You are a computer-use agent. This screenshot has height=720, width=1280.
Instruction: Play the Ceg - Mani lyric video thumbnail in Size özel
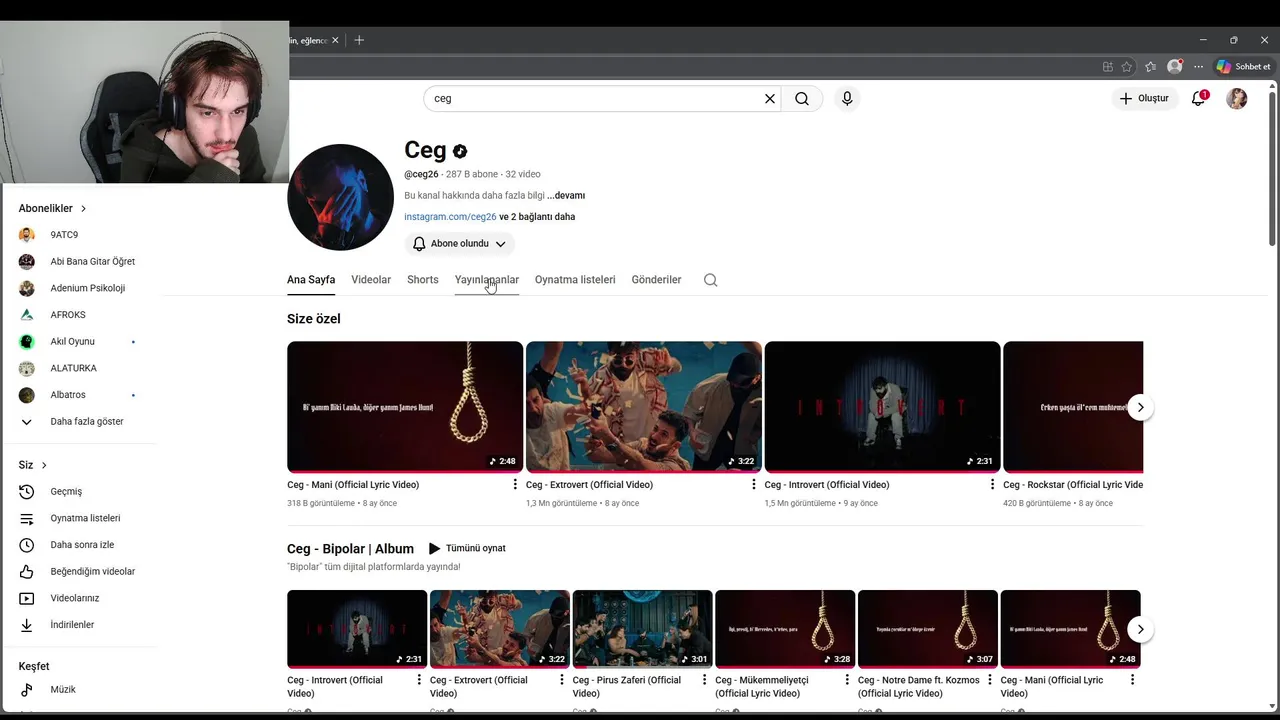(405, 407)
